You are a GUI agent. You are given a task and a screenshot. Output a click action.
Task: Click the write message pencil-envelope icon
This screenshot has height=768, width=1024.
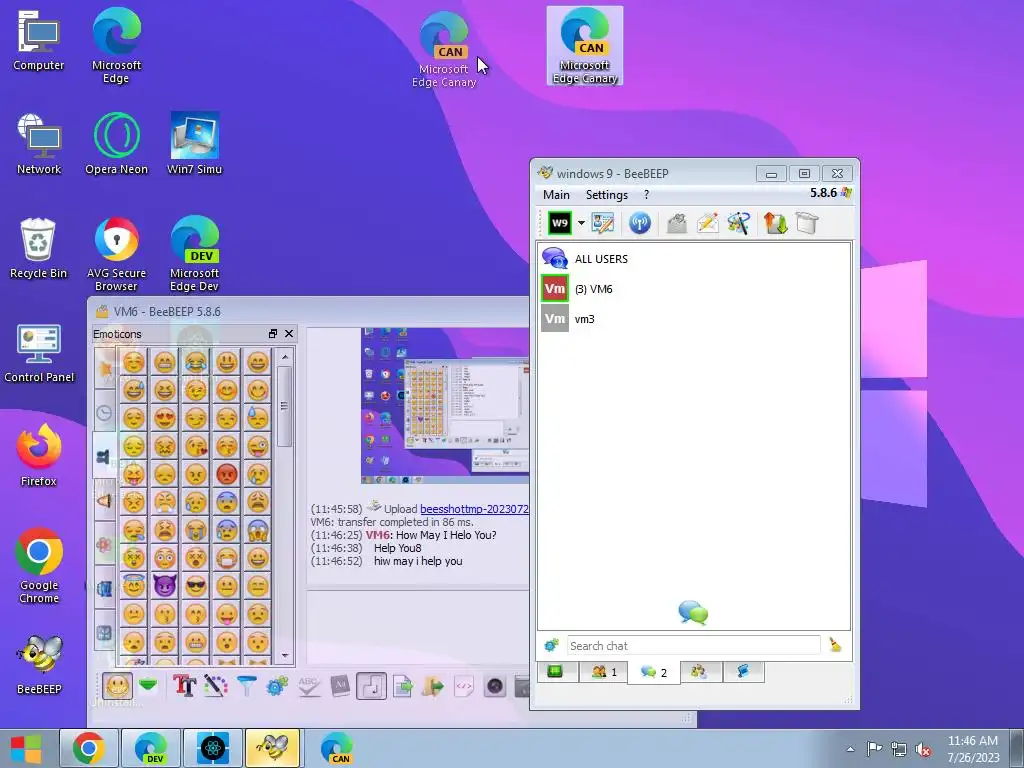[707, 223]
